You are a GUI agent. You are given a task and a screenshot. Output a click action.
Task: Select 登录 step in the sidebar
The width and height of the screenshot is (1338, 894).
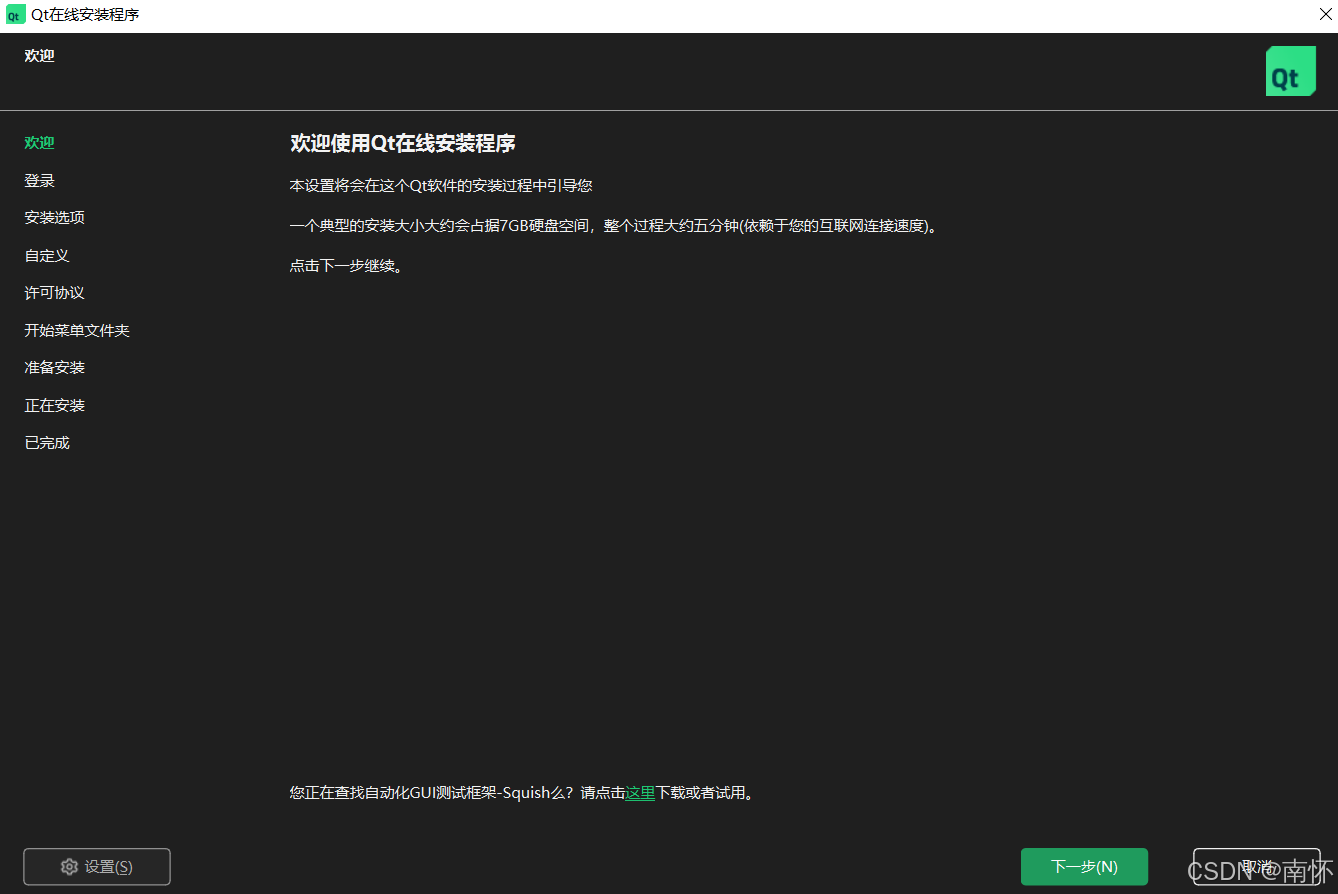(40, 181)
